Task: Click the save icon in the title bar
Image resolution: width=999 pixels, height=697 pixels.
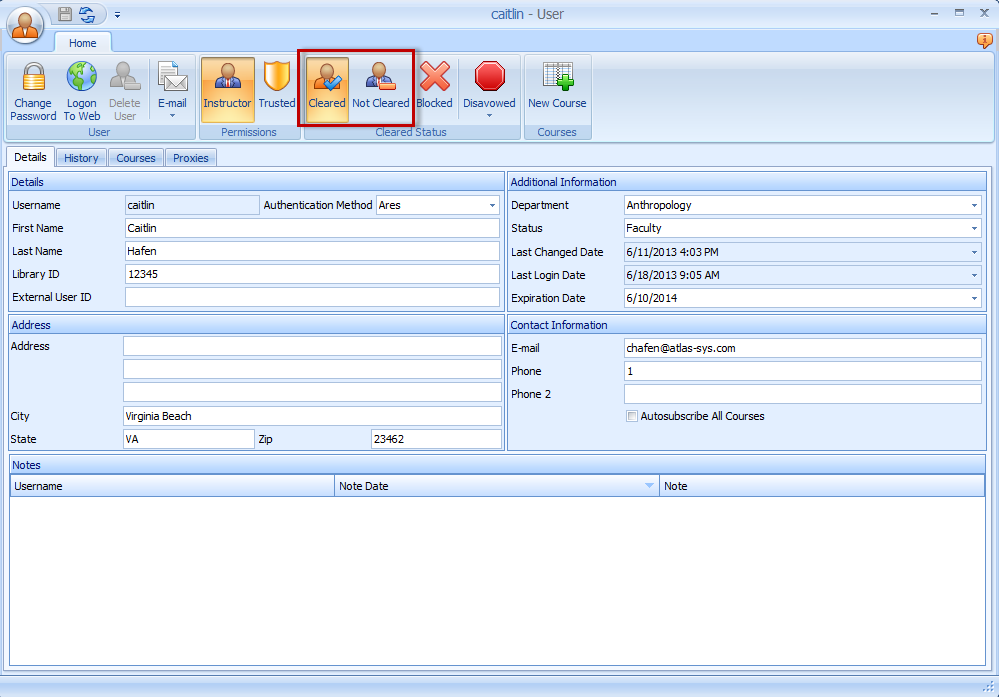Action: 64,14
